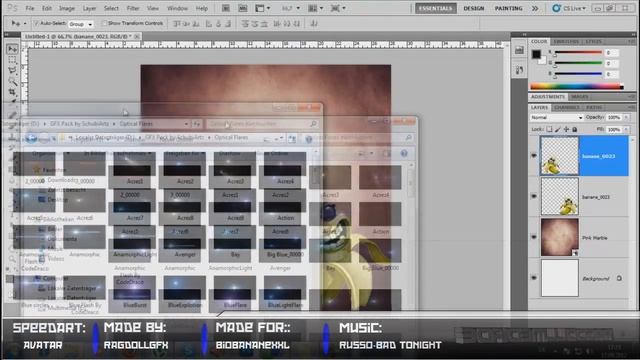
Task: Click the Auto-Align Layers icon
Action: pos(314,24)
